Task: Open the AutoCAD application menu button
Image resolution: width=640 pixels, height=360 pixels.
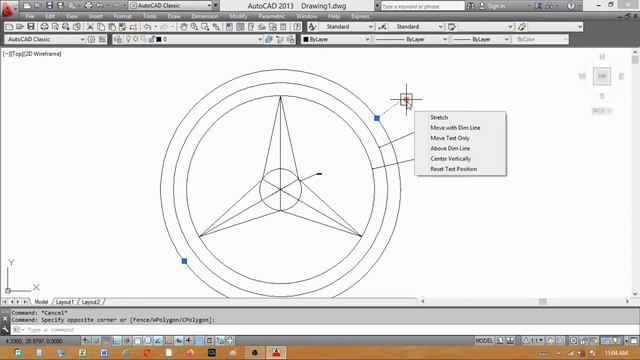Action: click(x=7, y=8)
